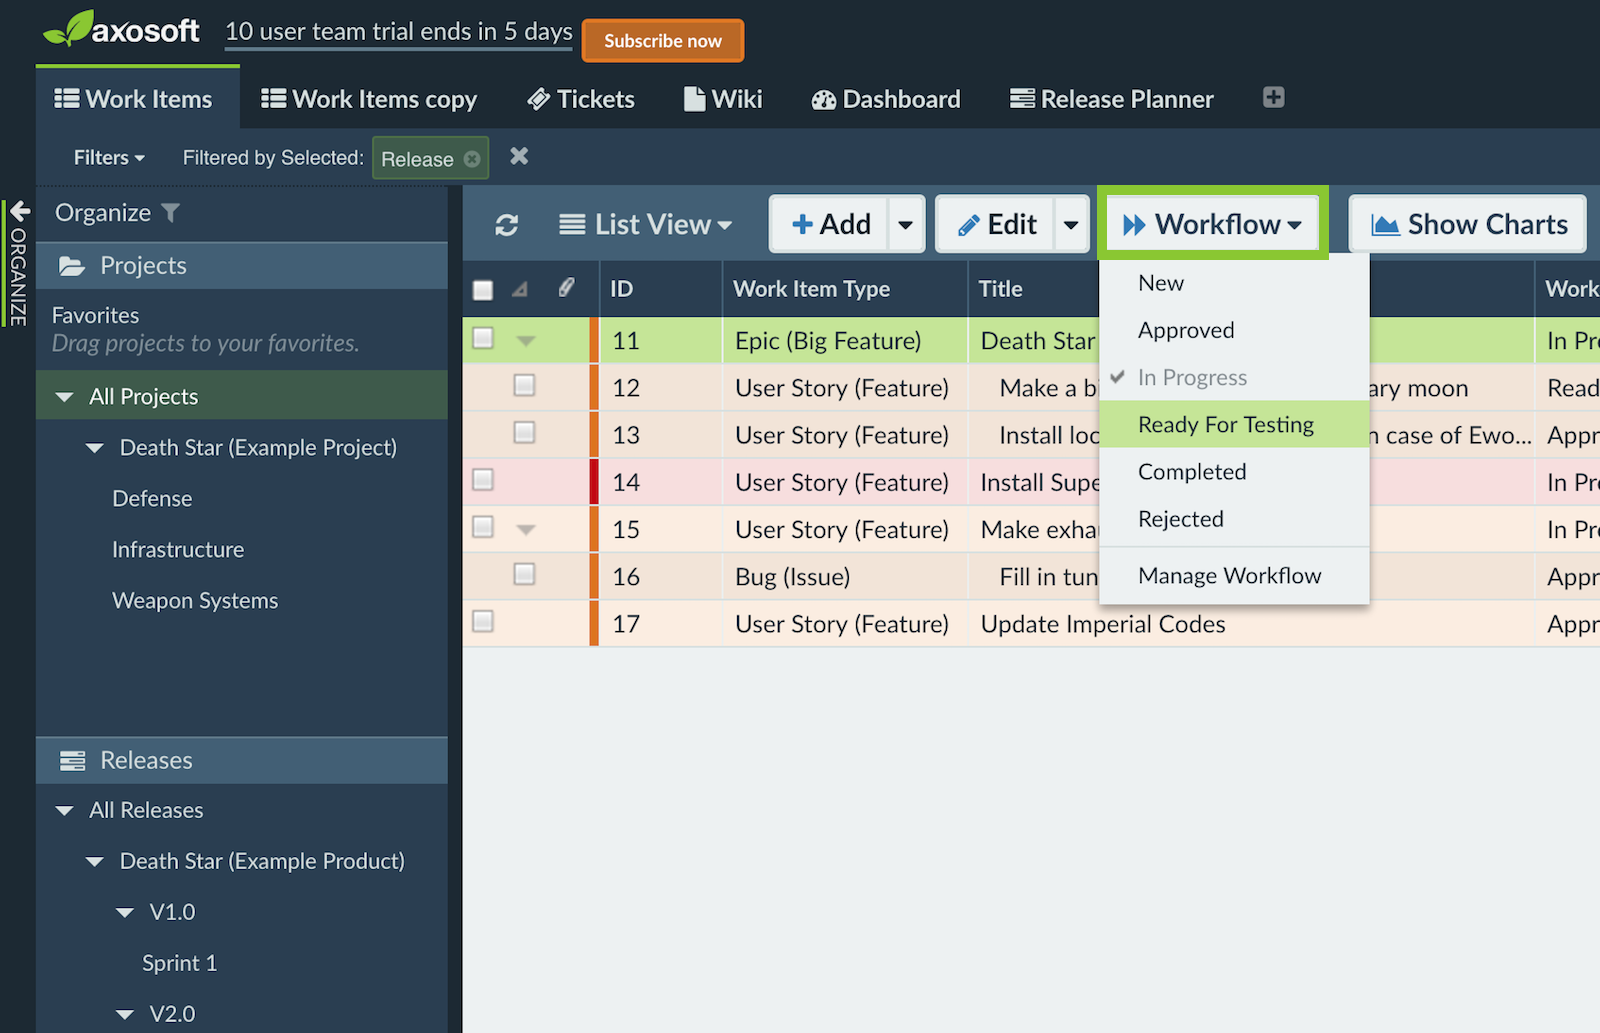Open the Wiki section
1600x1033 pixels.
pyautogui.click(x=722, y=98)
